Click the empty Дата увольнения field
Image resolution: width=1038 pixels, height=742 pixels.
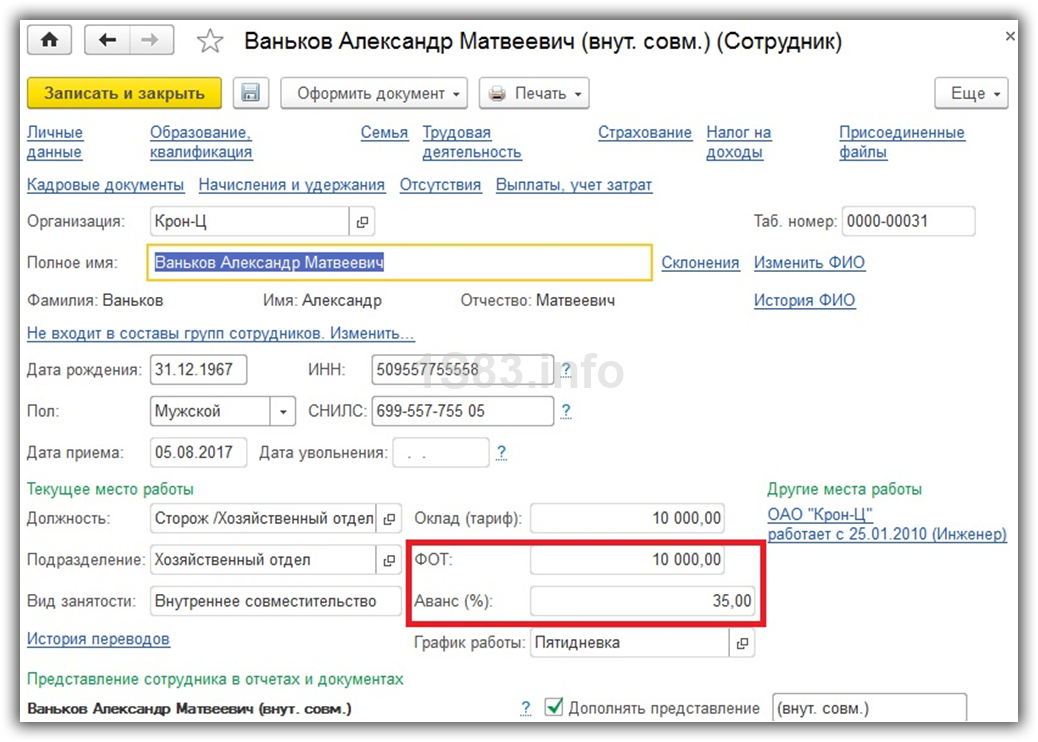click(441, 453)
